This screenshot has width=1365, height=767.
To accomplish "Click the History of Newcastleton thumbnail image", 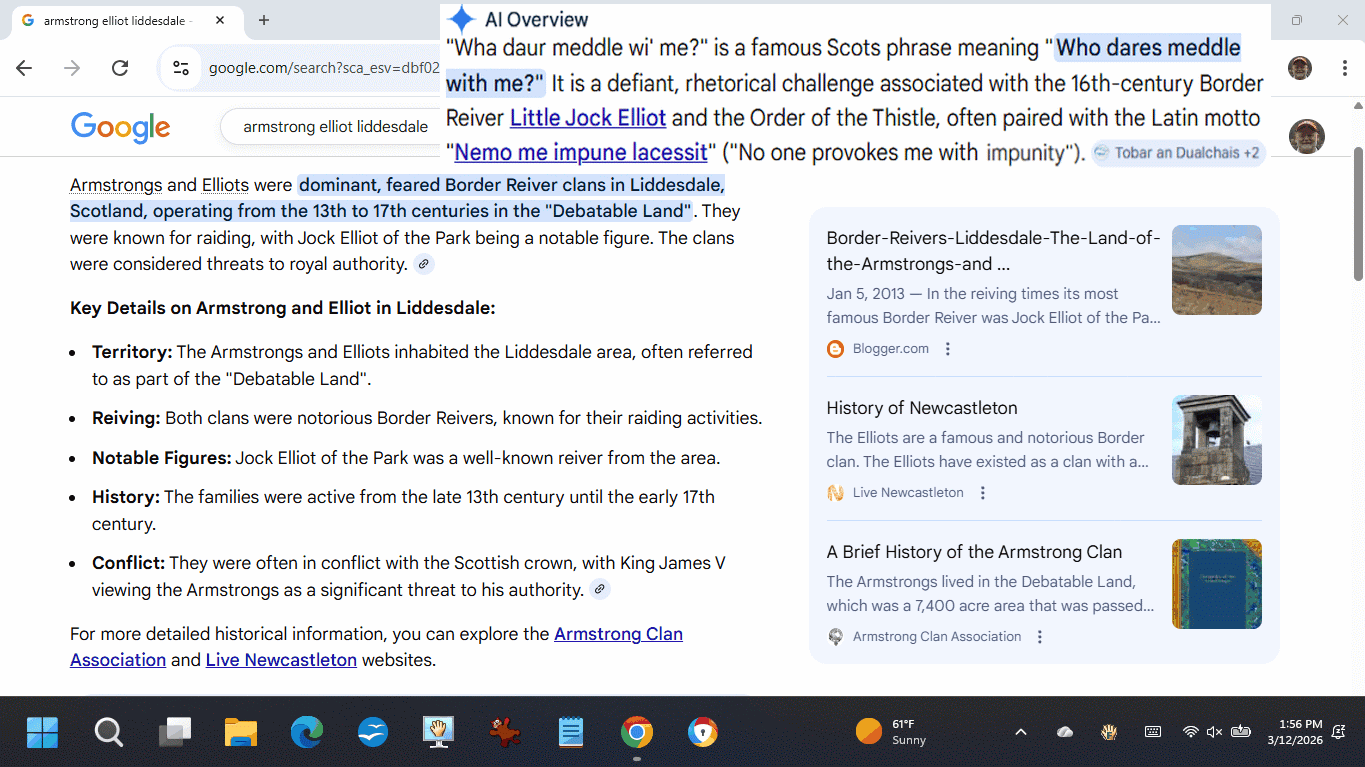I will click(1216, 440).
